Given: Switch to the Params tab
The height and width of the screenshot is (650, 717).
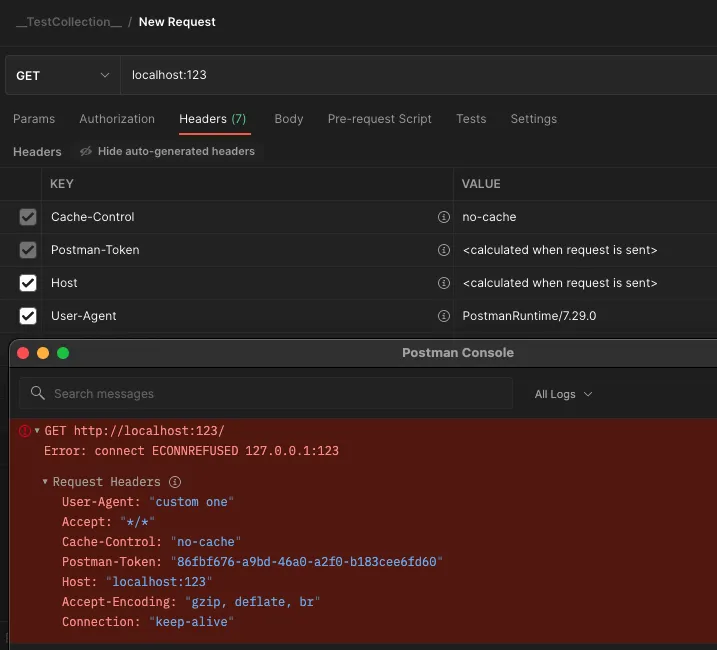Looking at the screenshot, I should point(34,119).
